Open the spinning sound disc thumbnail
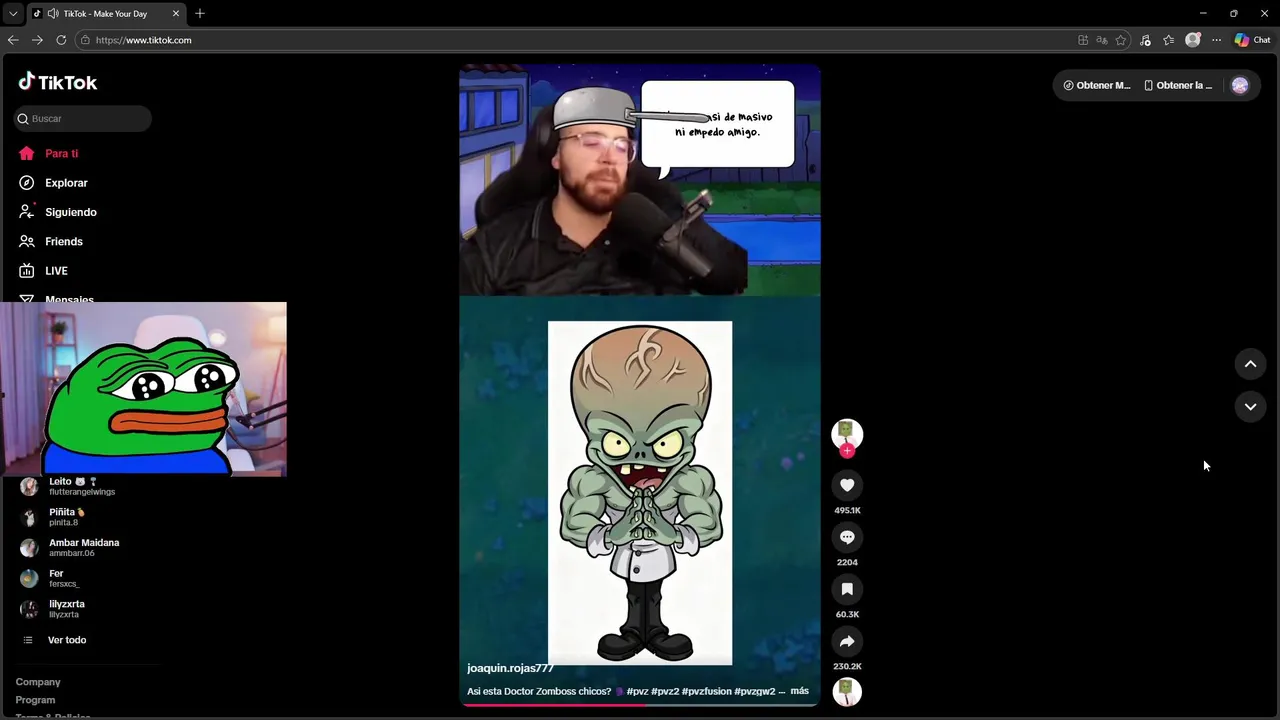The width and height of the screenshot is (1280, 720). 847,691
